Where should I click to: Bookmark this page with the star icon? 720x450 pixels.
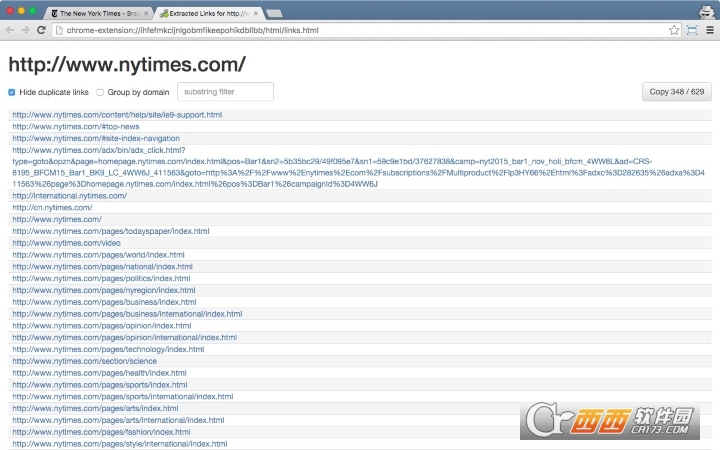674,30
